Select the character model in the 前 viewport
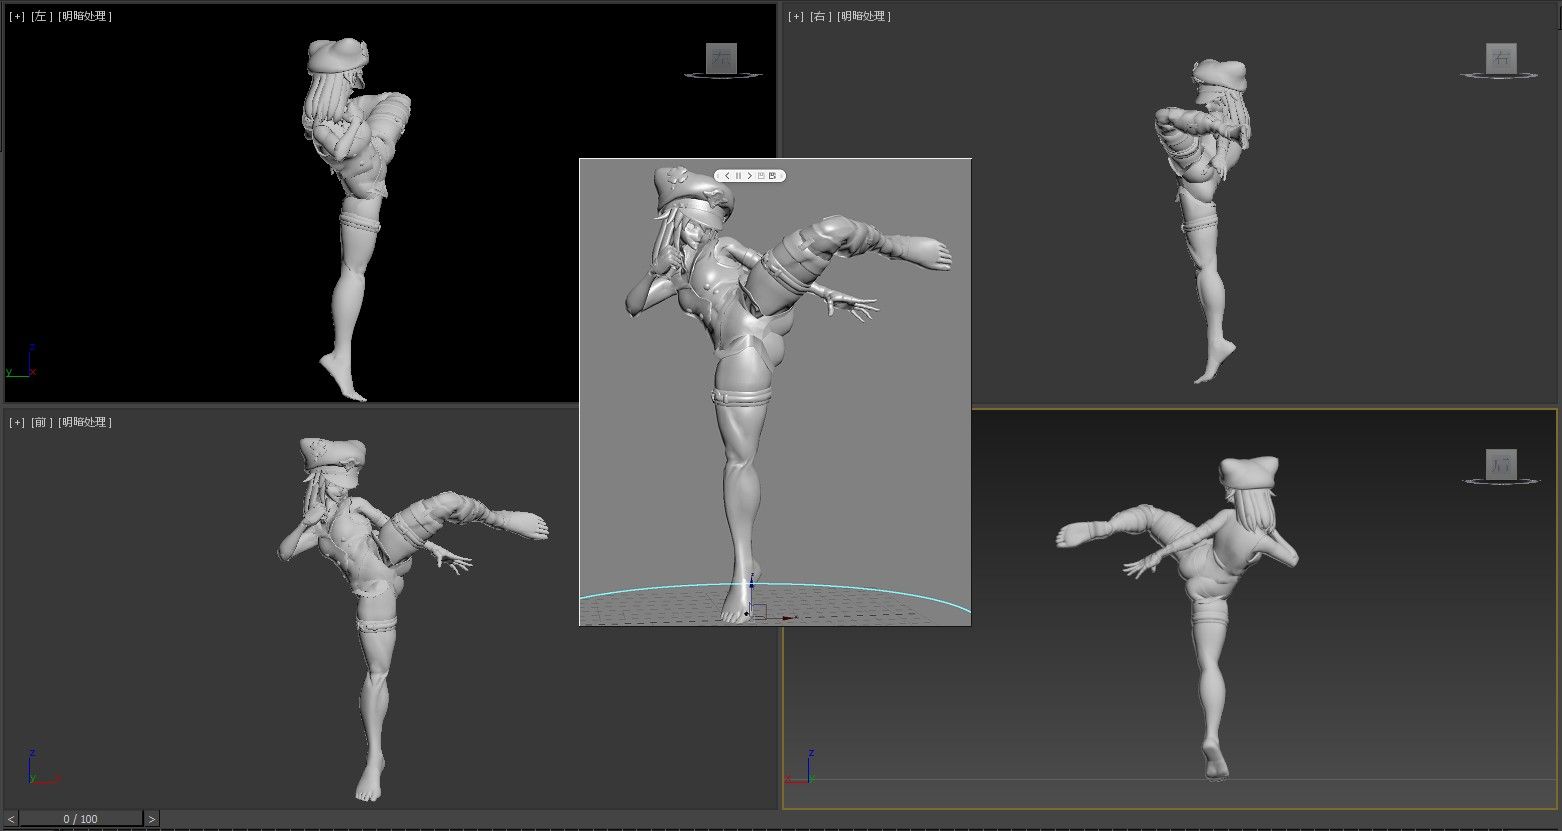Screen dimensions: 1562x831 coord(375,600)
